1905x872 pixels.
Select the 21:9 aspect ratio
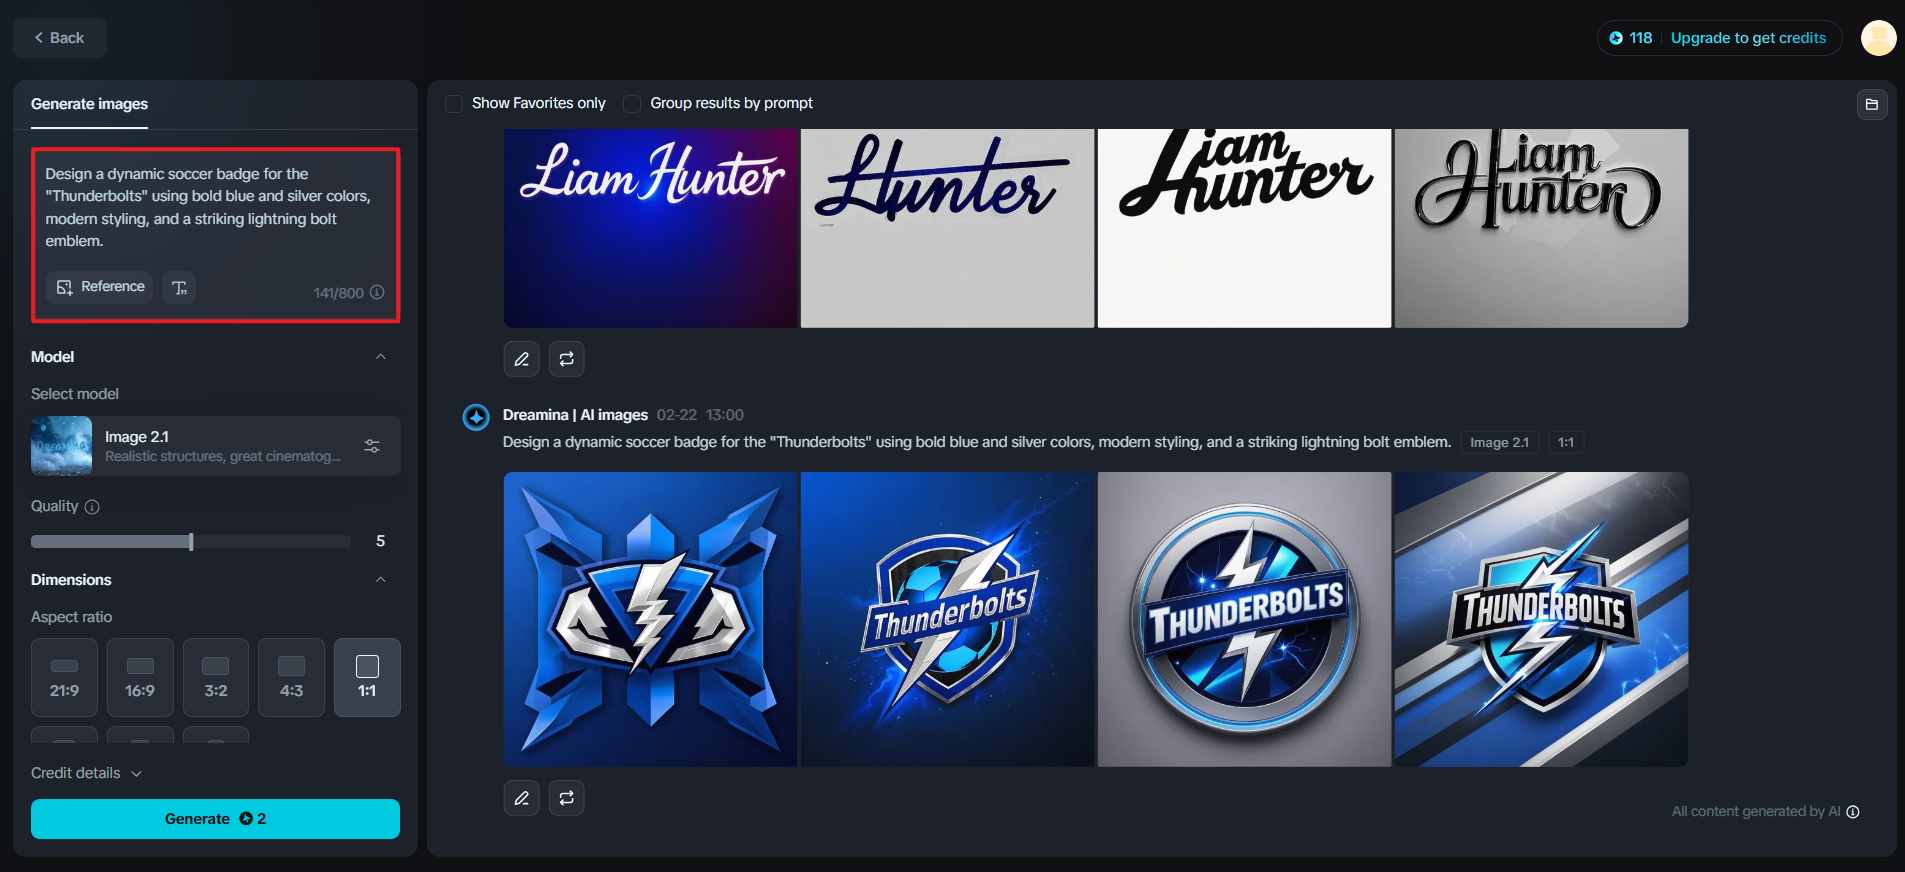coord(64,678)
